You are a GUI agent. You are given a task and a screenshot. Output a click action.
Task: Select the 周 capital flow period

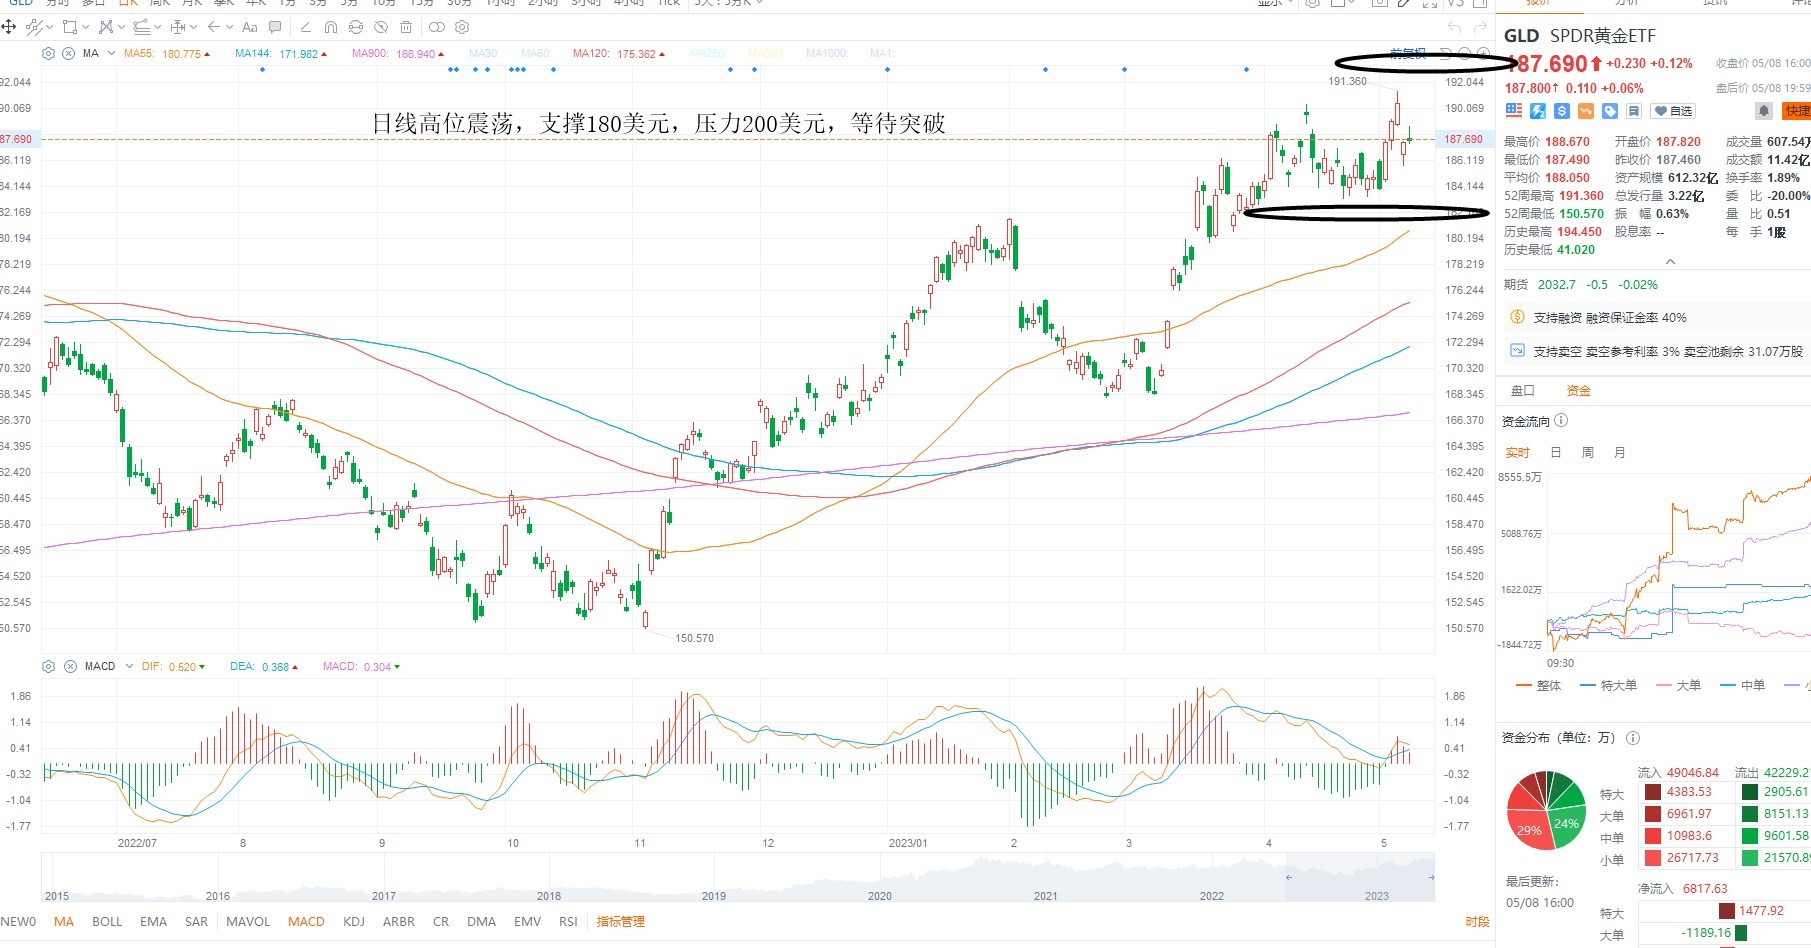pos(1588,453)
